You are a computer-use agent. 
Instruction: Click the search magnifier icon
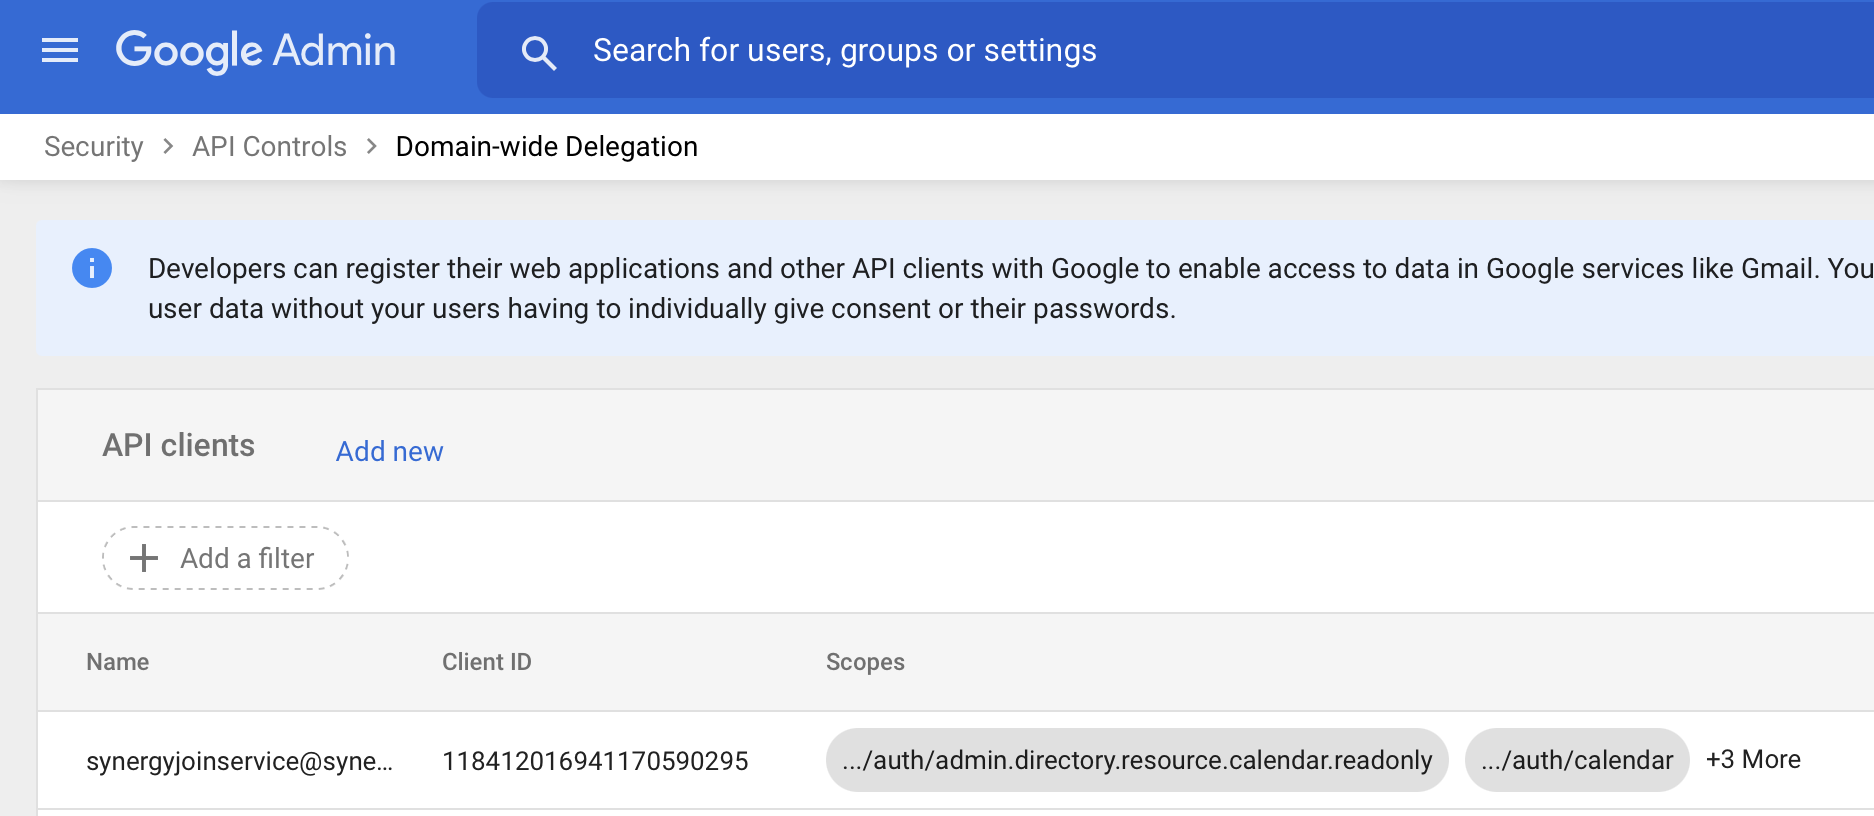(x=538, y=52)
